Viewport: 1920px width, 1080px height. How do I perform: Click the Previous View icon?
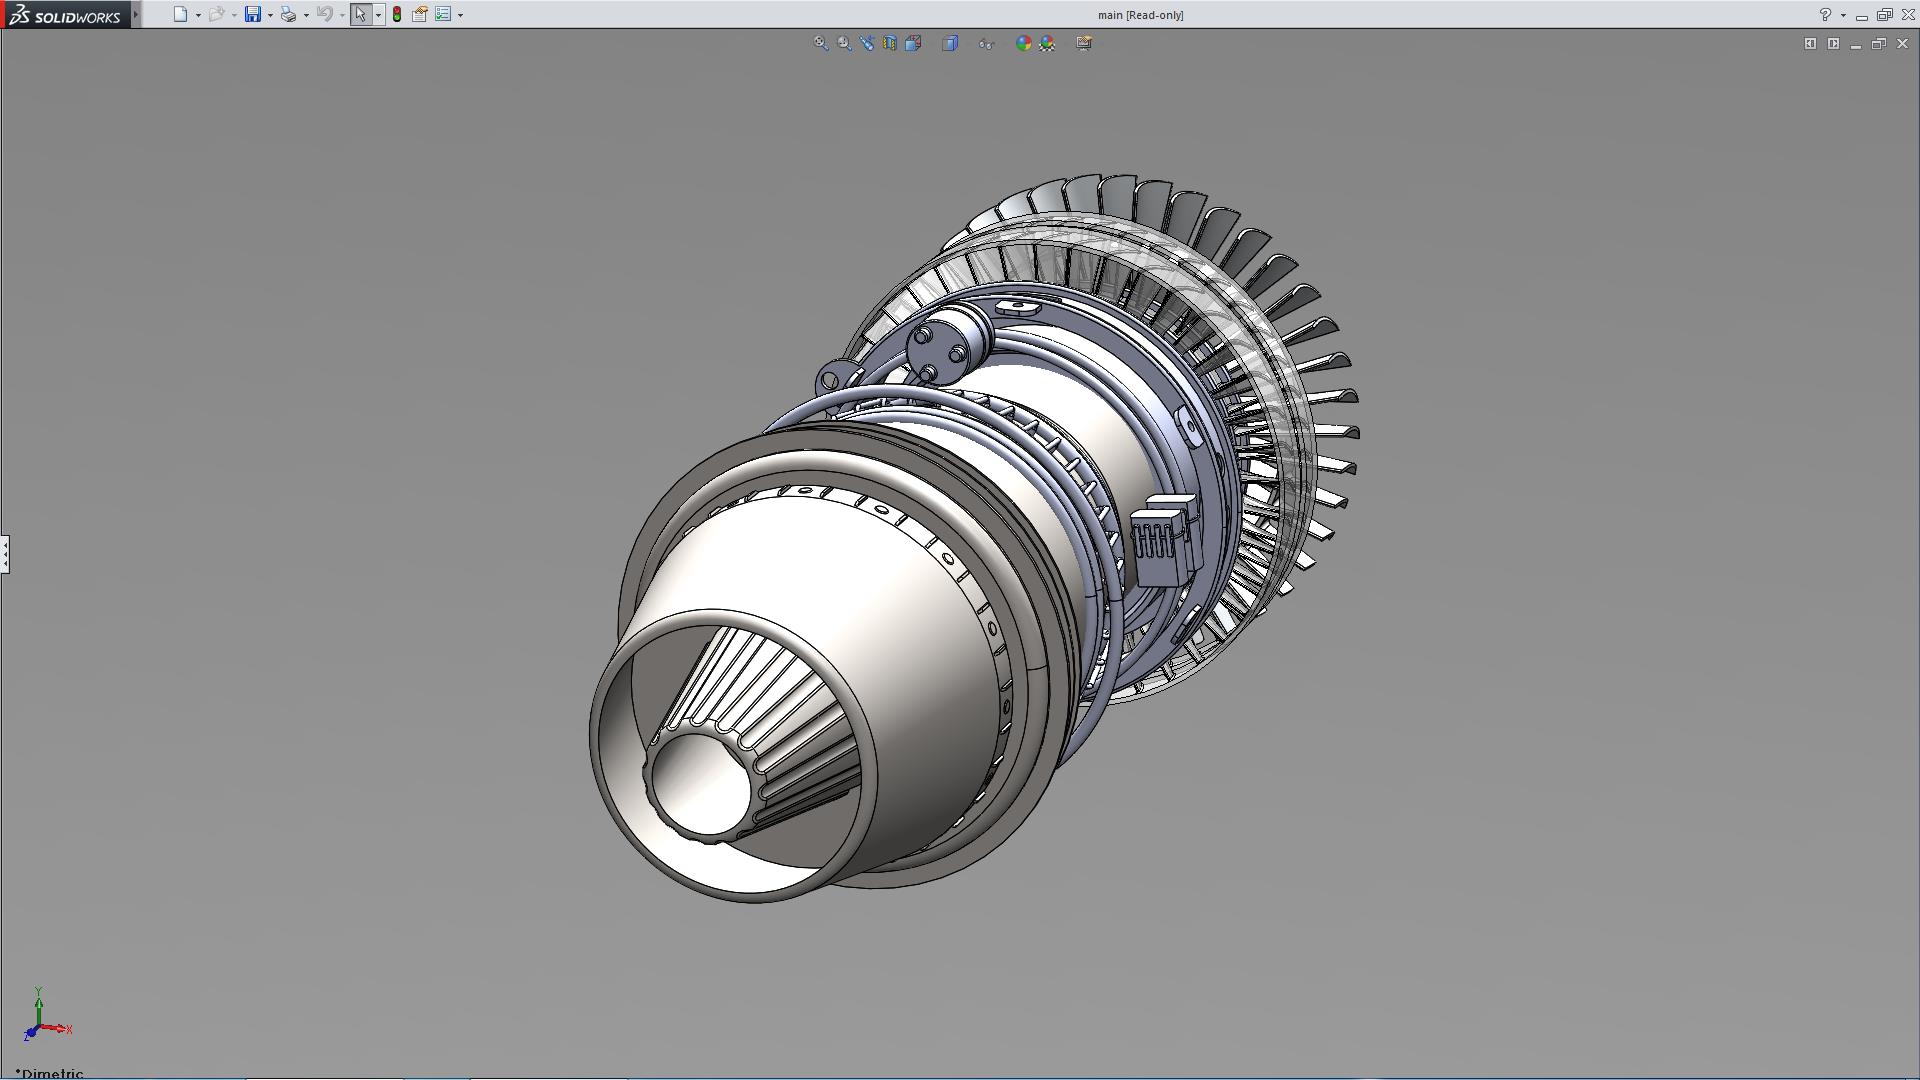click(x=867, y=43)
